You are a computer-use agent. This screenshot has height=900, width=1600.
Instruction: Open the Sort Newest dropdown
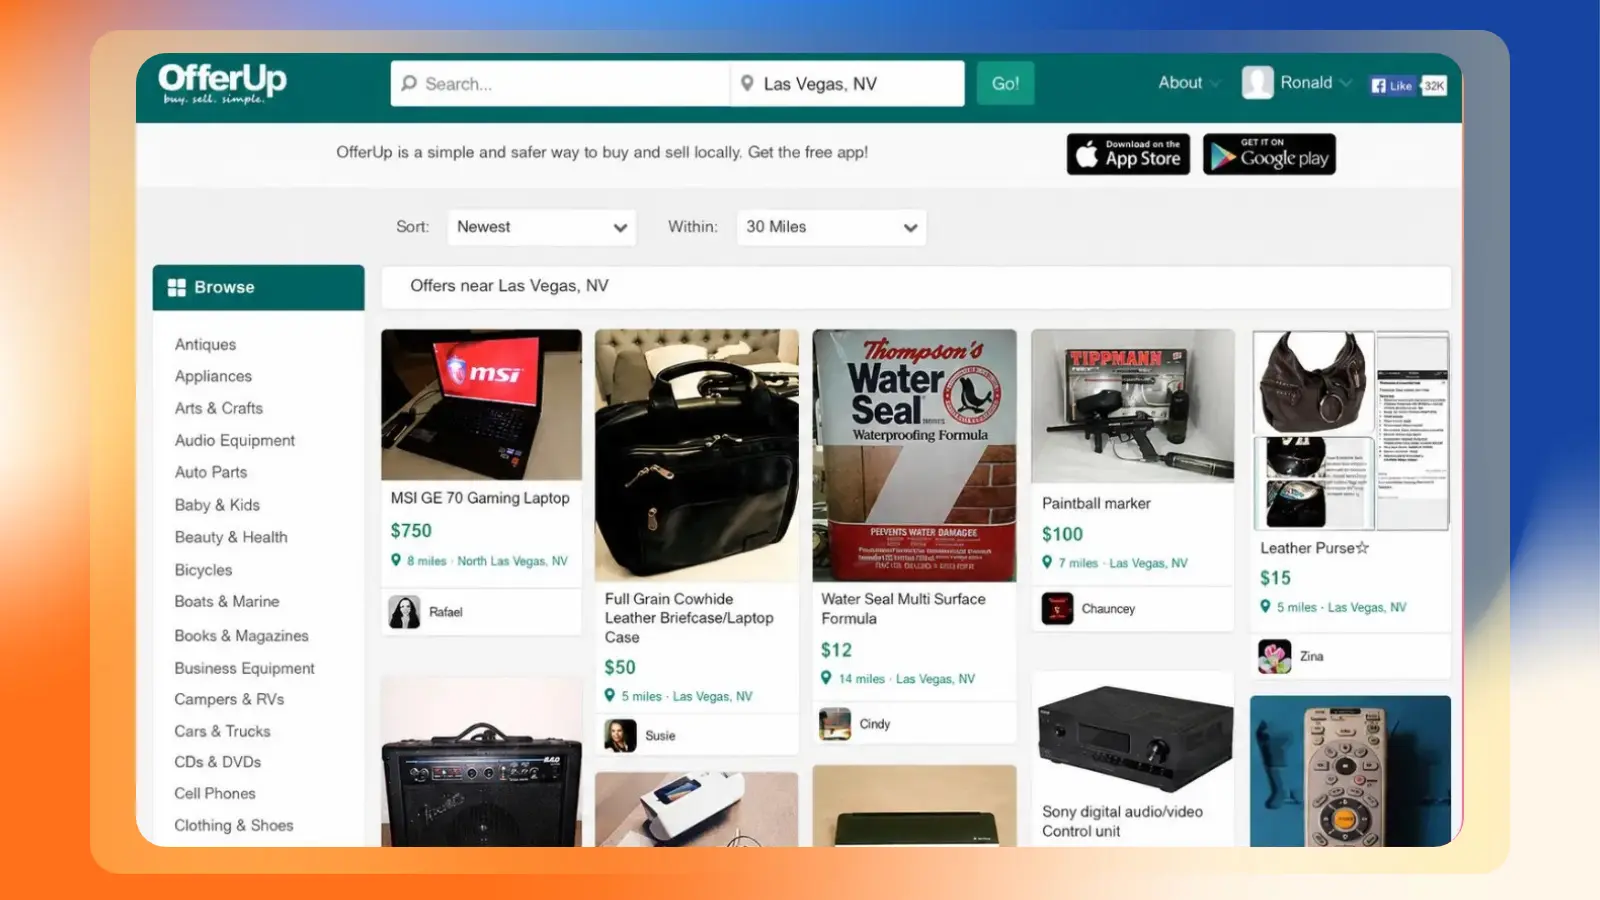(x=542, y=227)
